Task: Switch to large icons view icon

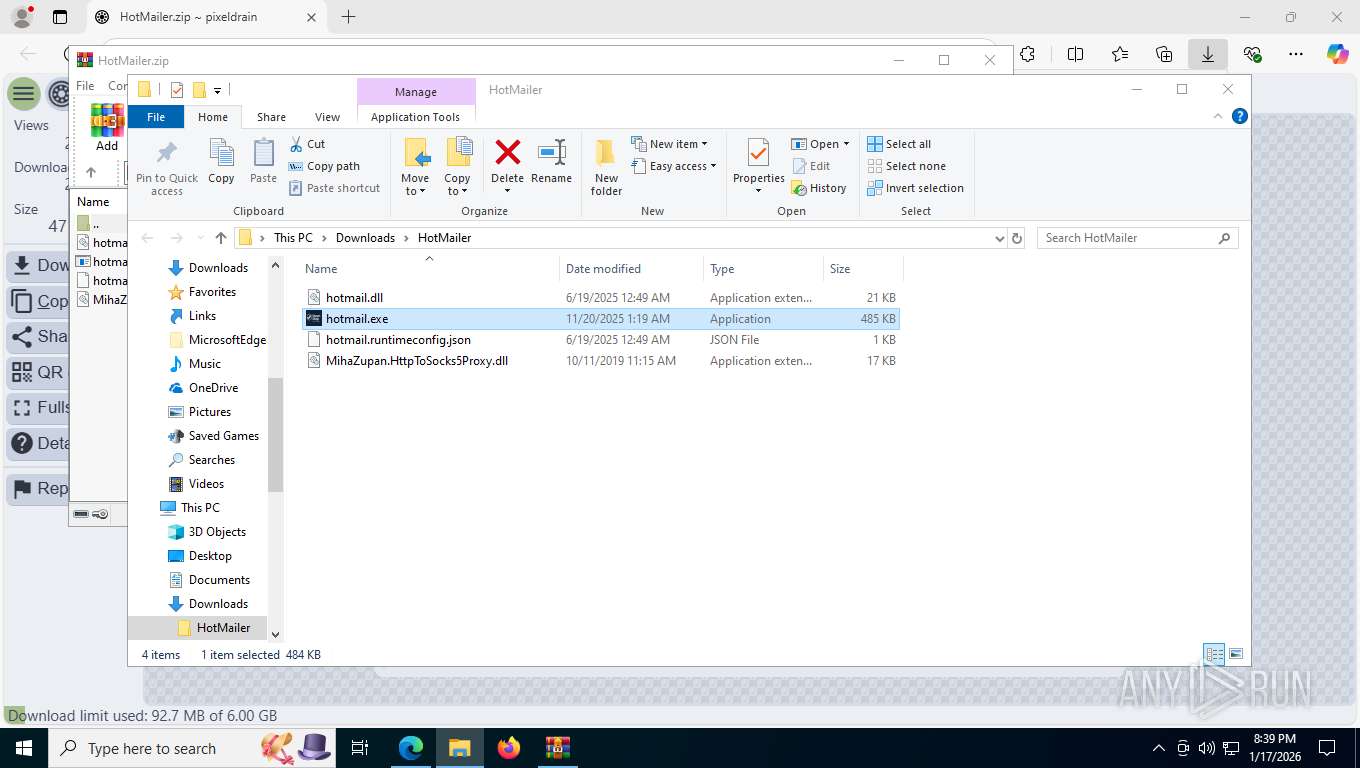Action: tap(1236, 654)
